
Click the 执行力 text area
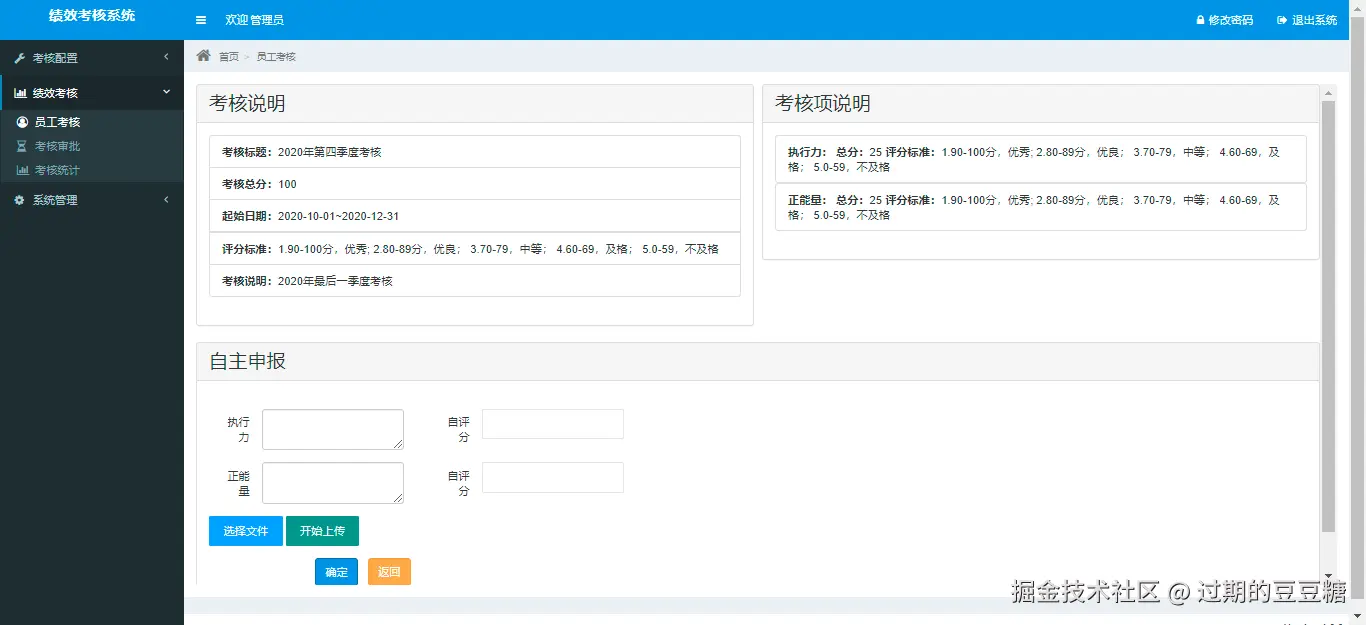(x=333, y=429)
